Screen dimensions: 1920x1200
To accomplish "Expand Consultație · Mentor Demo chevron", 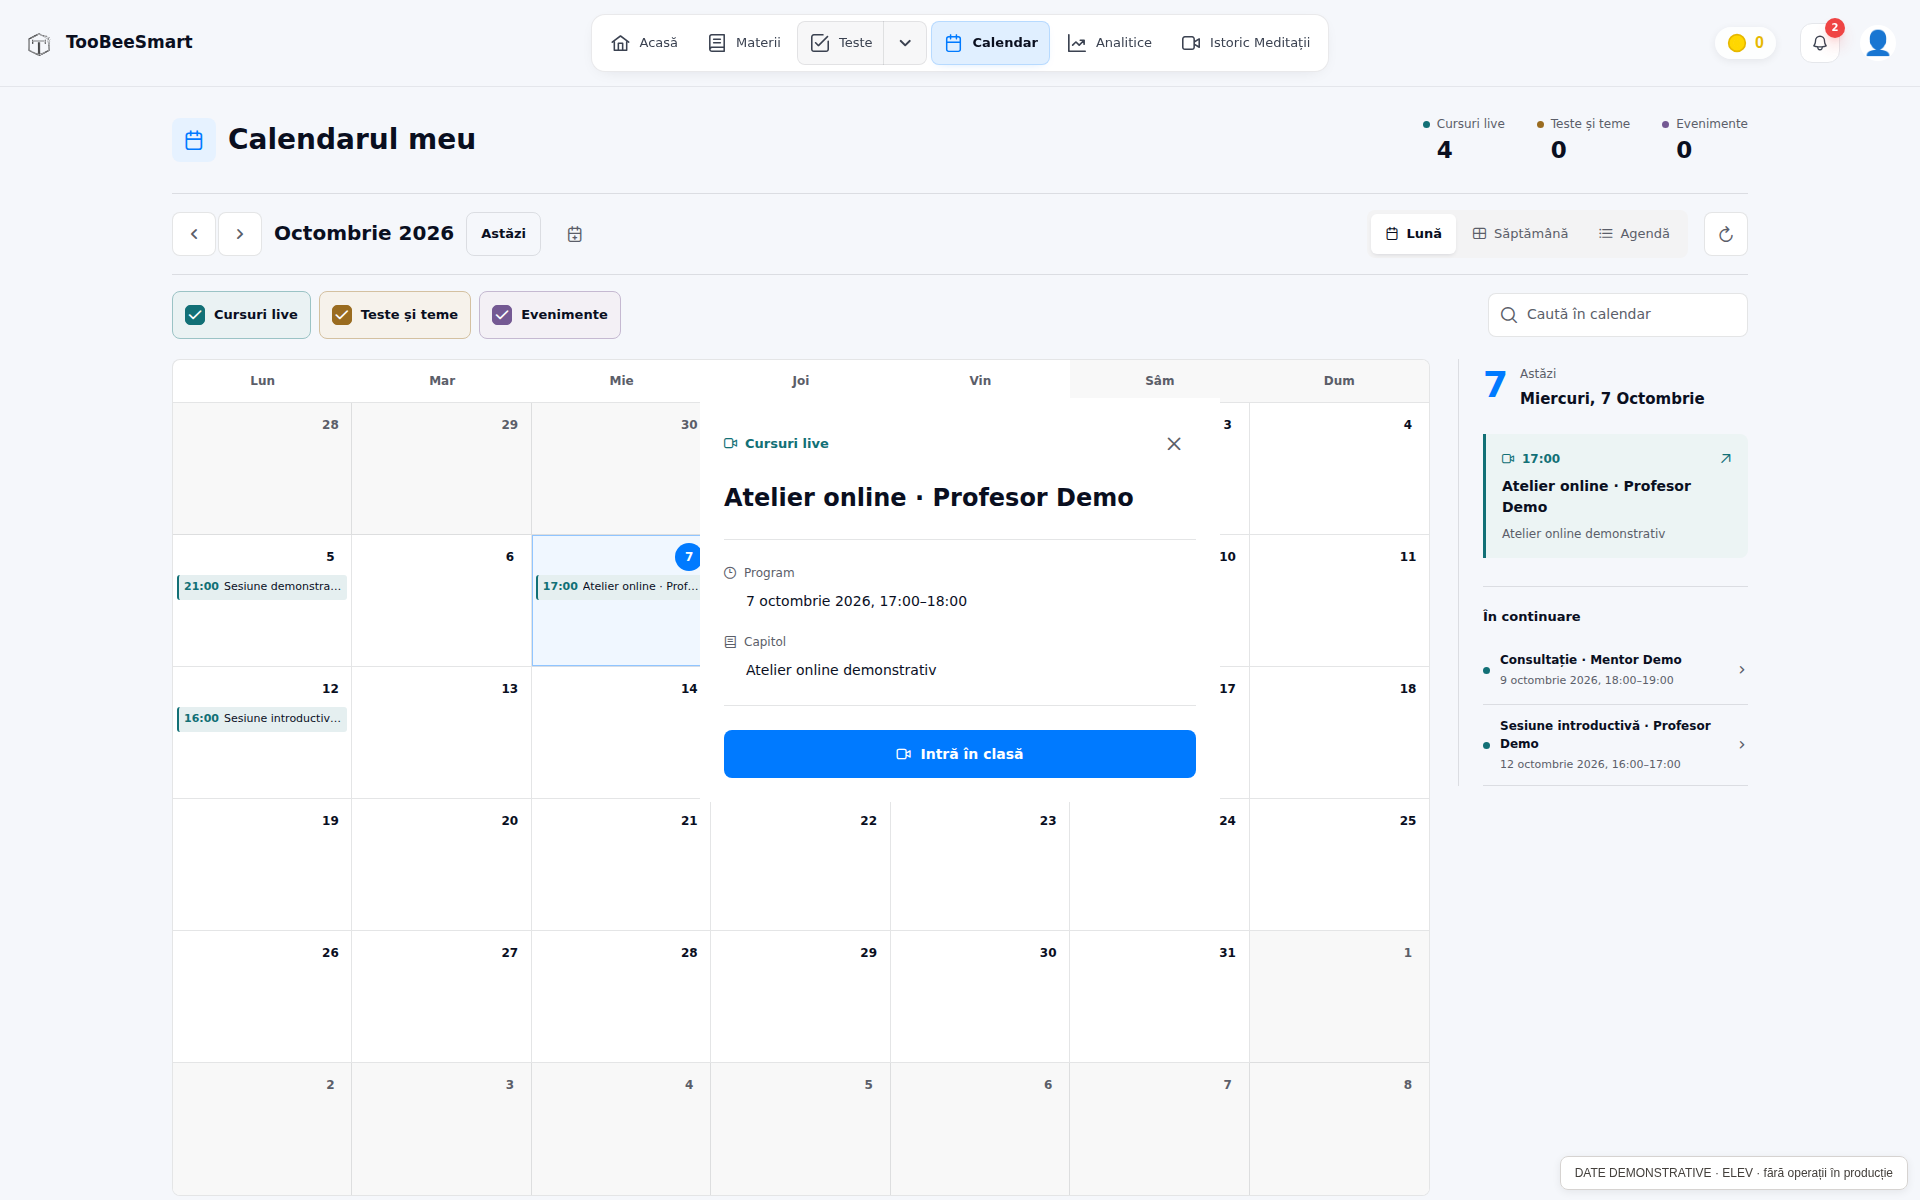I will click(x=1742, y=670).
